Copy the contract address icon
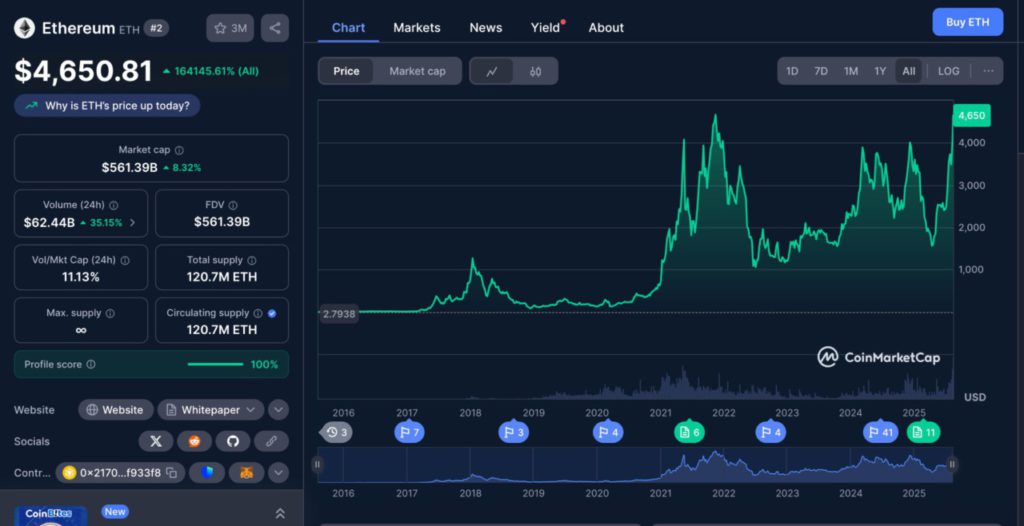Screen dimensions: 1024x526 coord(171,472)
